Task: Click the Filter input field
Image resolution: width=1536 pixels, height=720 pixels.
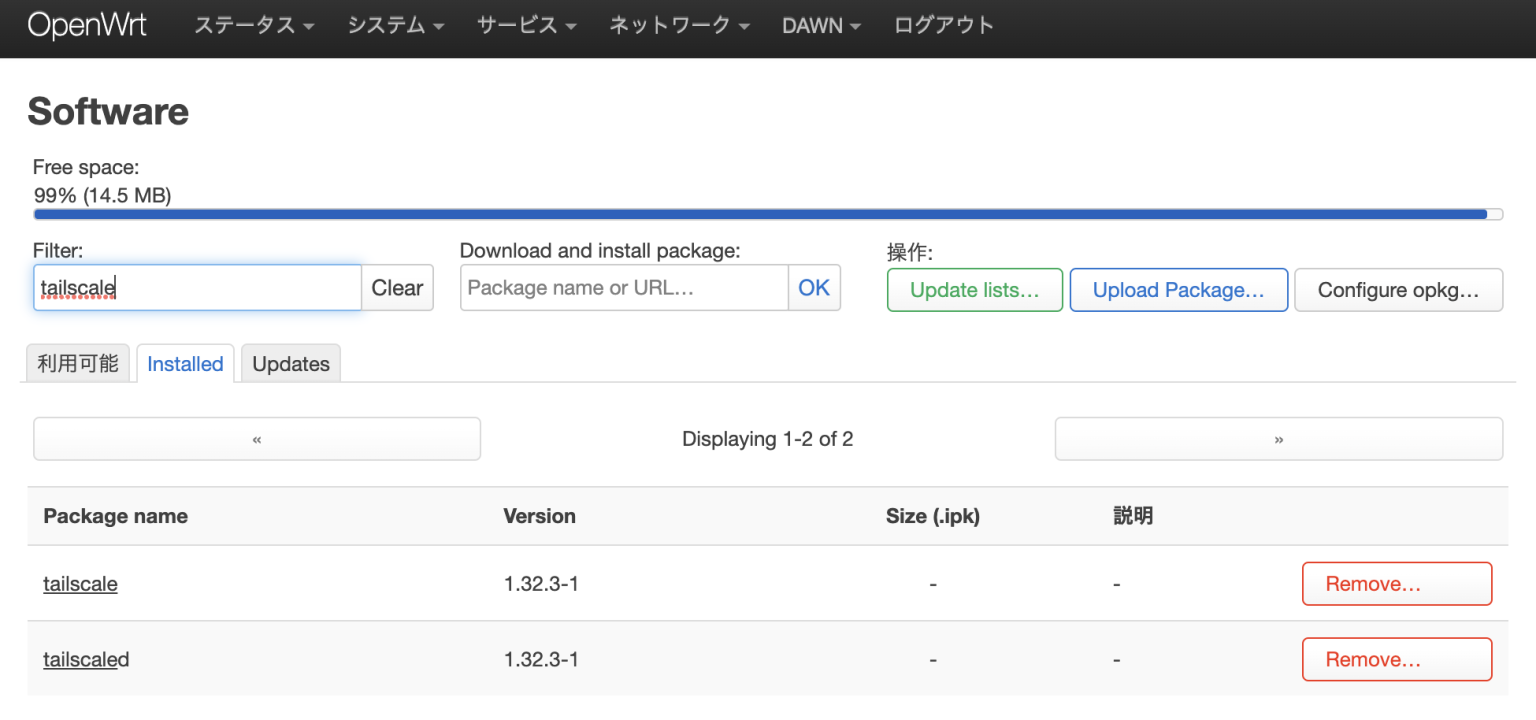Action: pyautogui.click(x=196, y=287)
